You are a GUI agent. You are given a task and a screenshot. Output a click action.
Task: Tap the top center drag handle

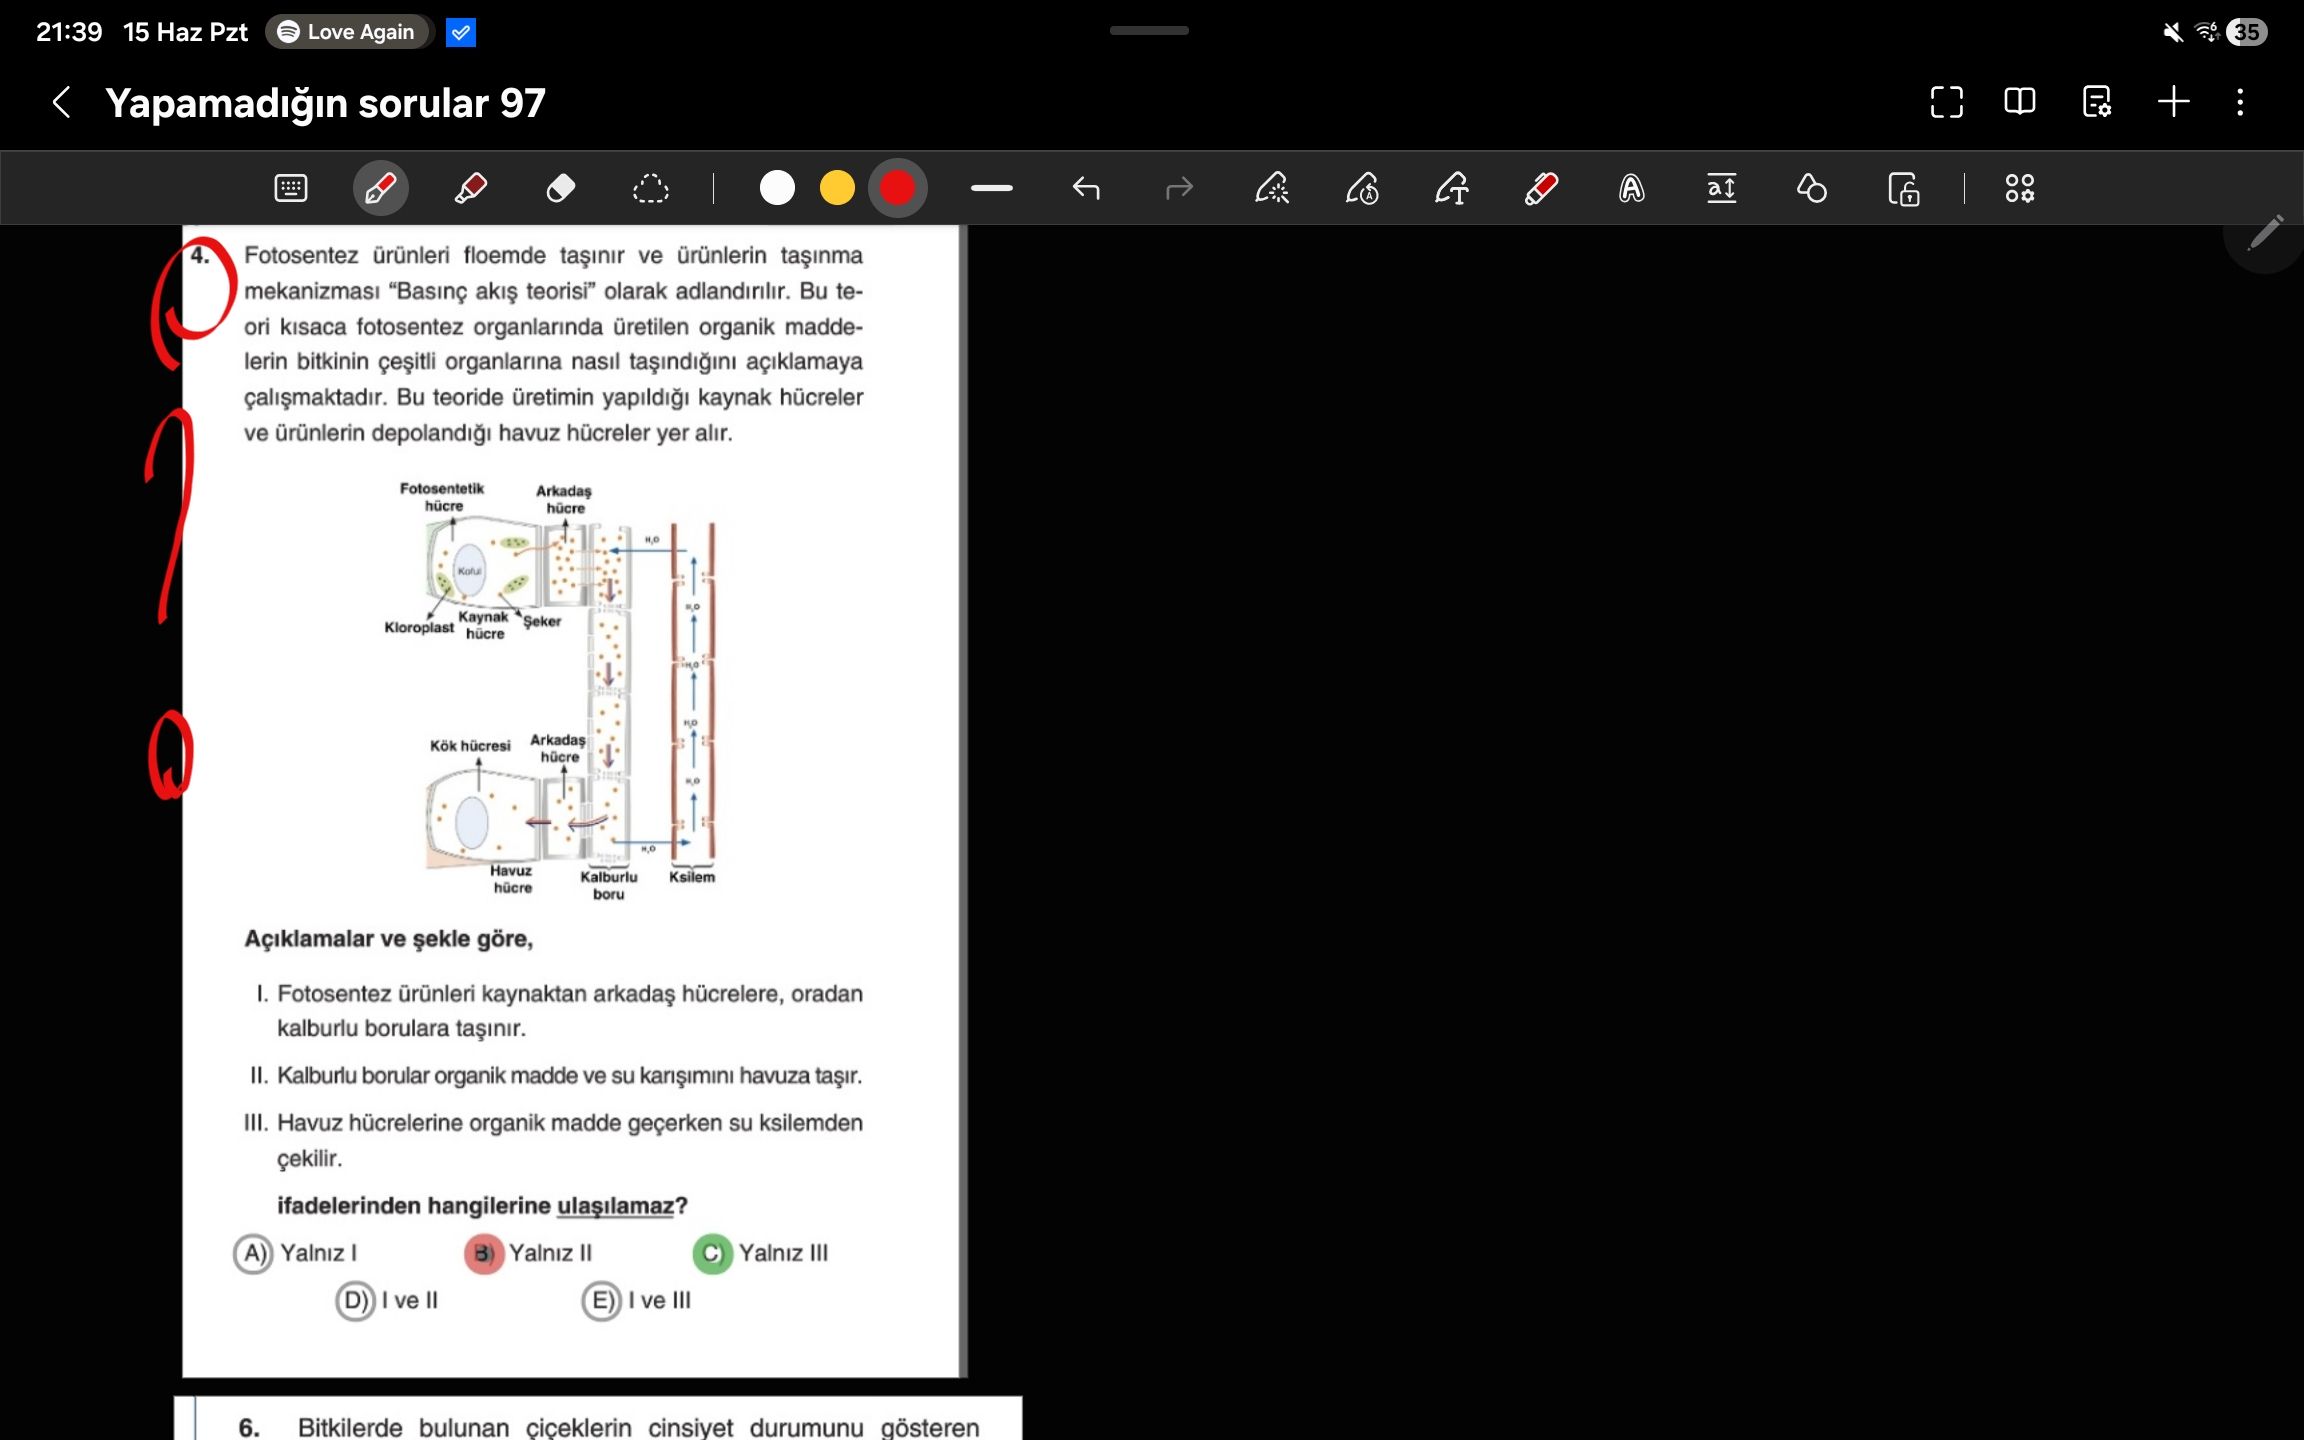point(1149,31)
